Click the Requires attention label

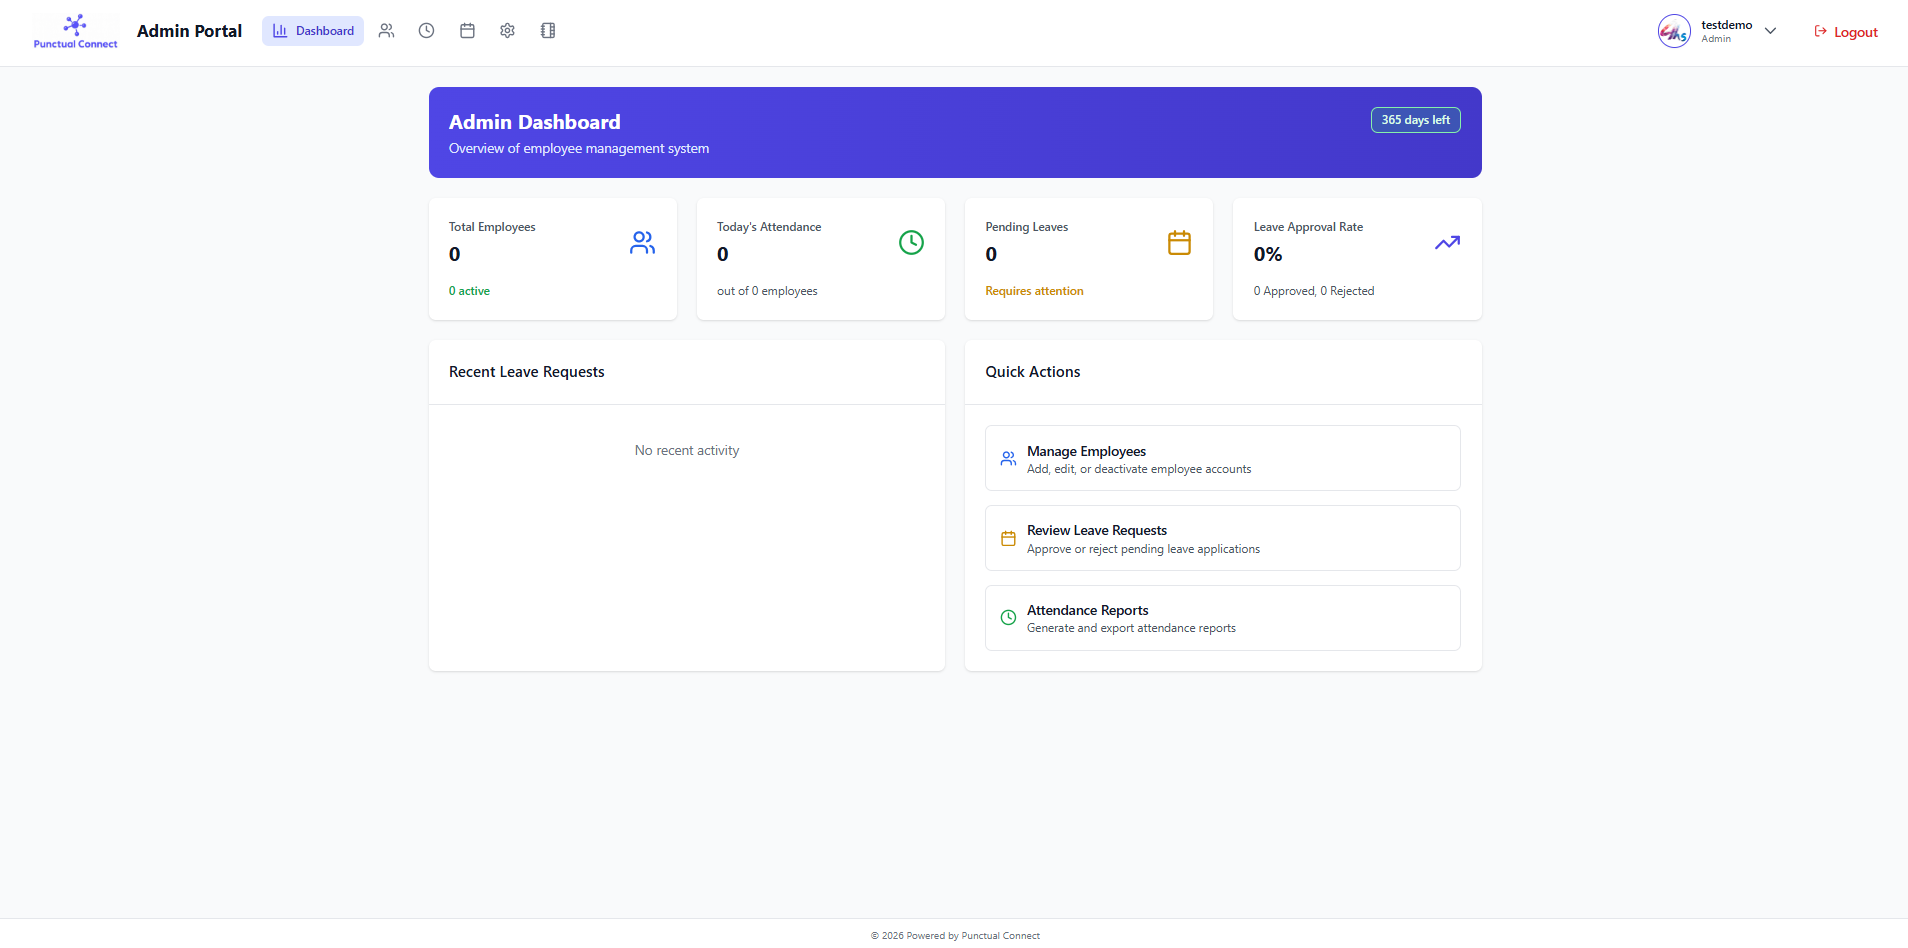click(x=1034, y=290)
